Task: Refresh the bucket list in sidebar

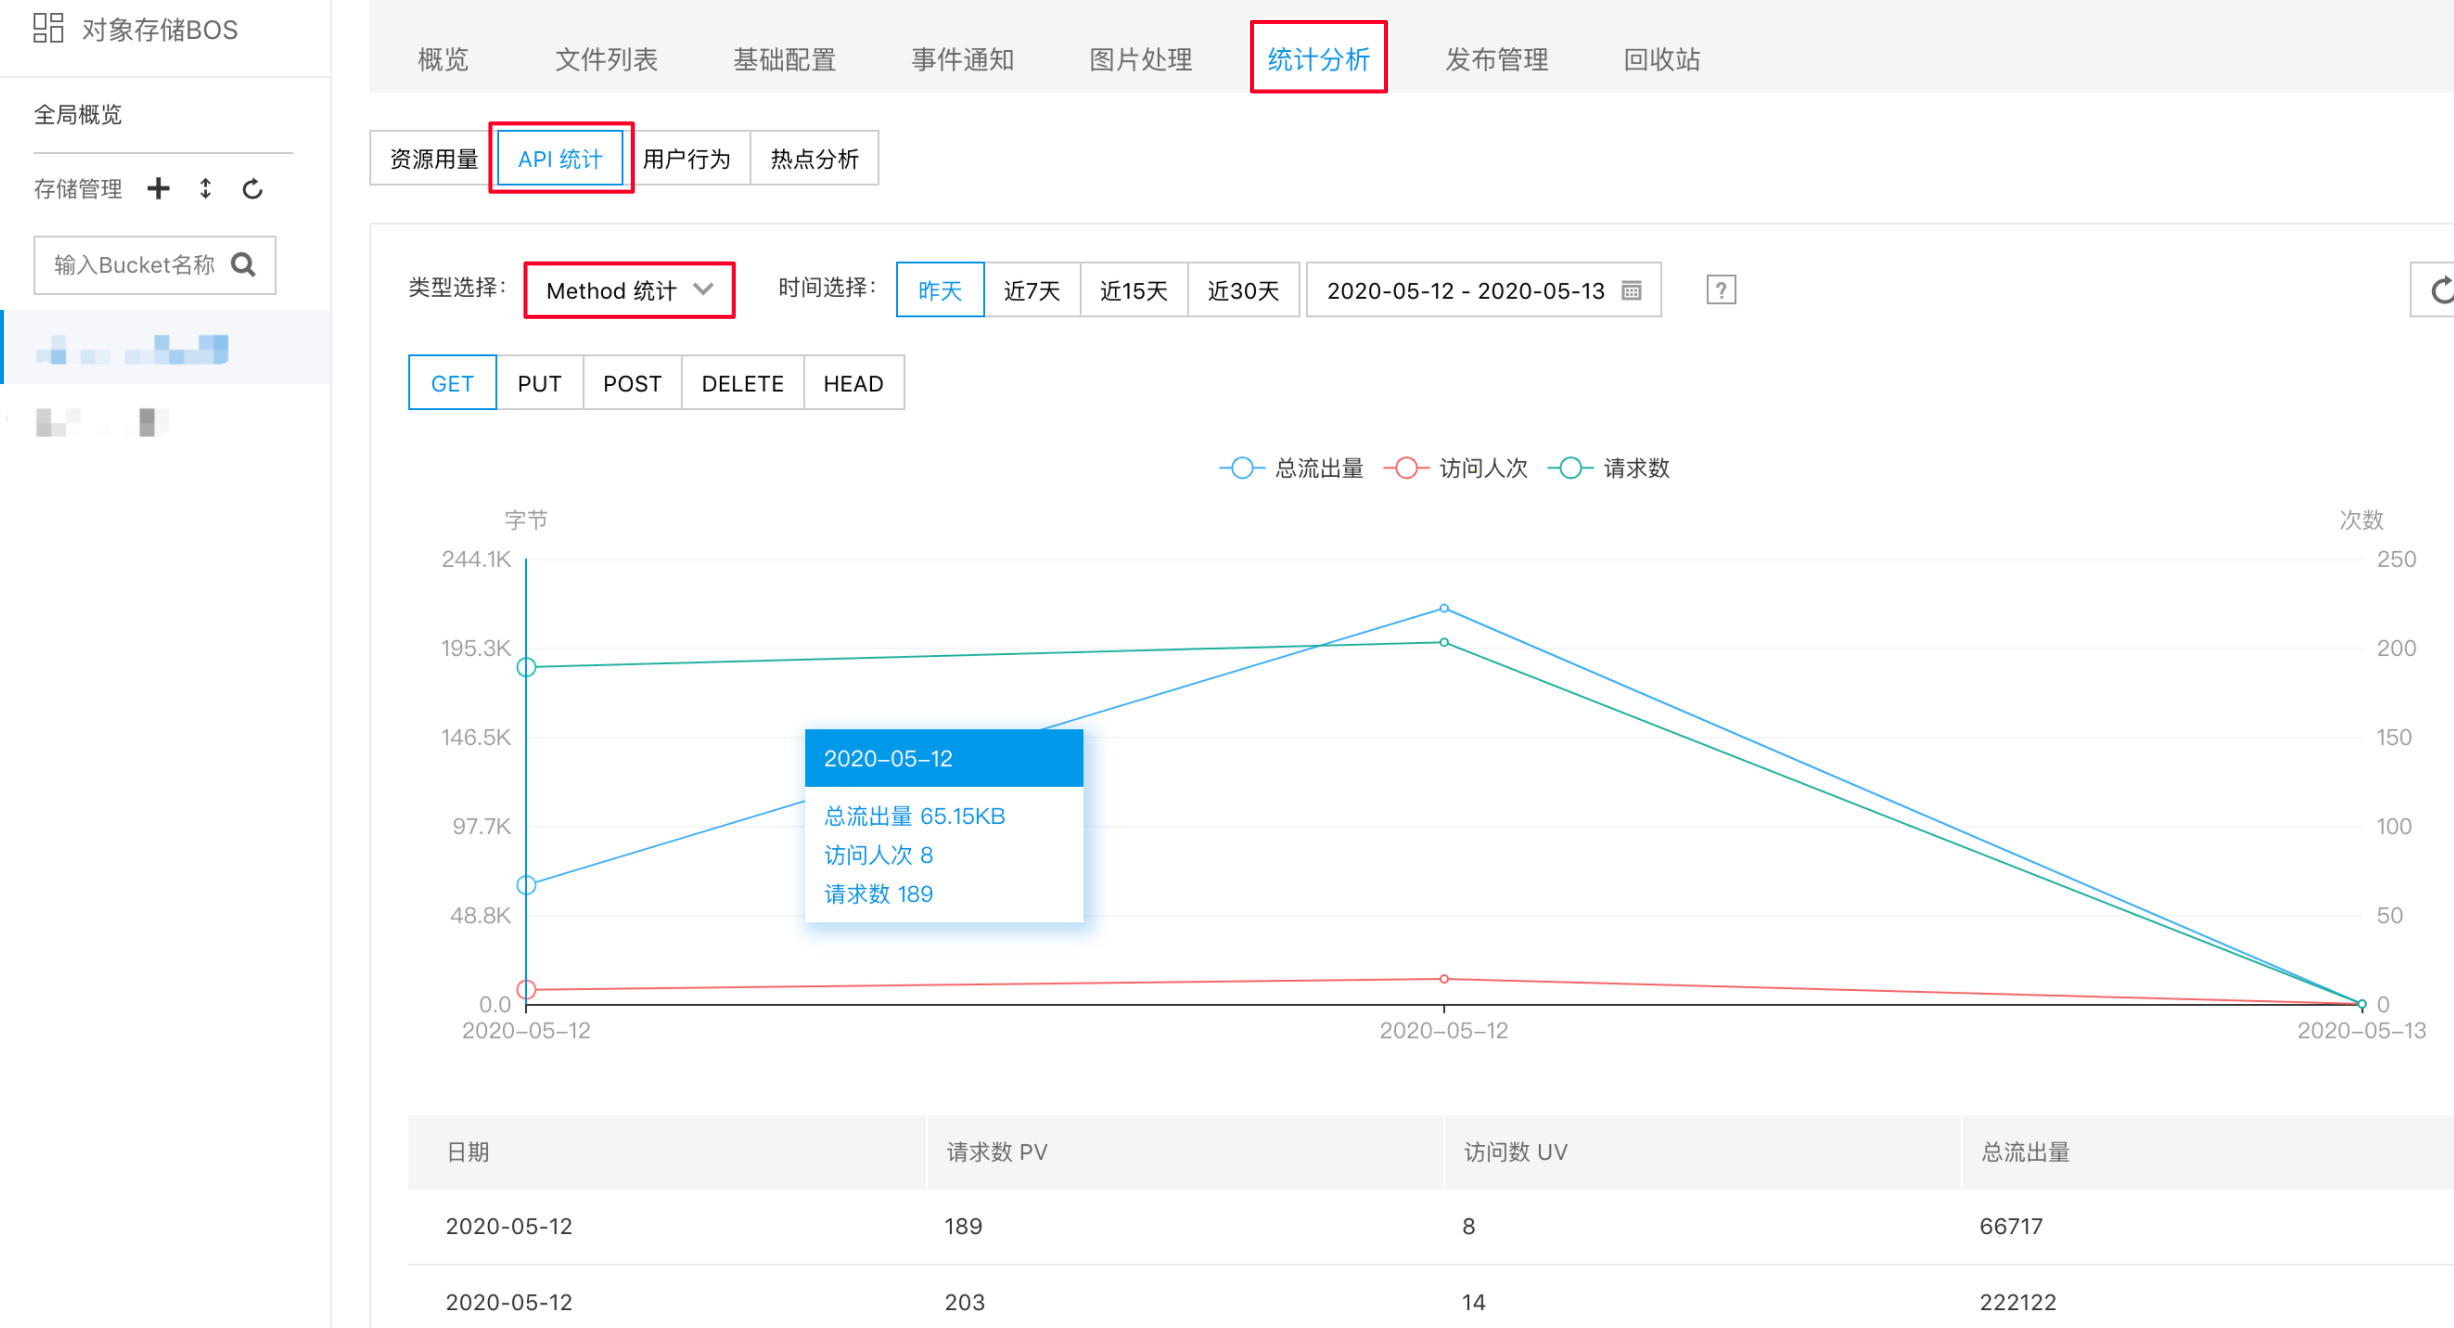Action: point(252,189)
